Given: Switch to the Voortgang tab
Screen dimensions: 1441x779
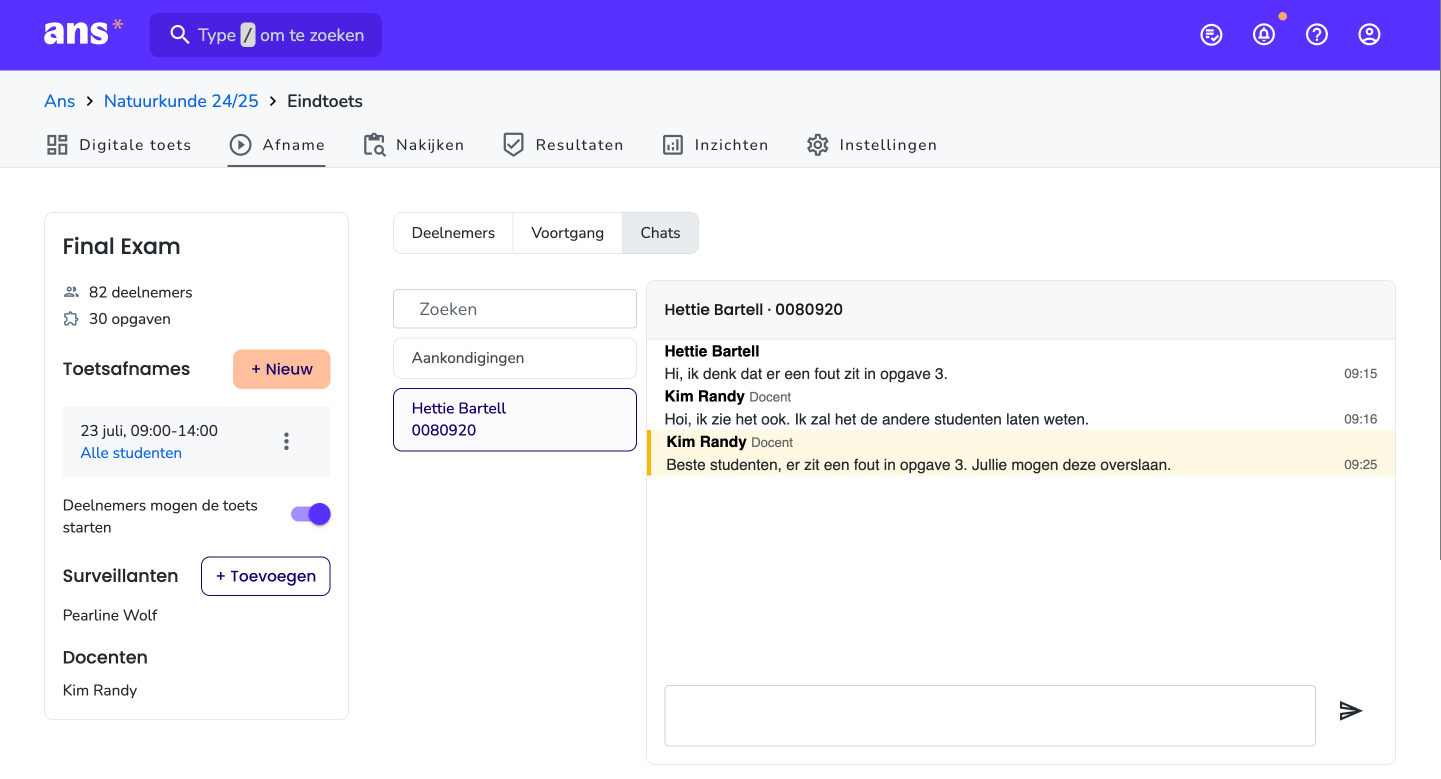Looking at the screenshot, I should tap(567, 233).
